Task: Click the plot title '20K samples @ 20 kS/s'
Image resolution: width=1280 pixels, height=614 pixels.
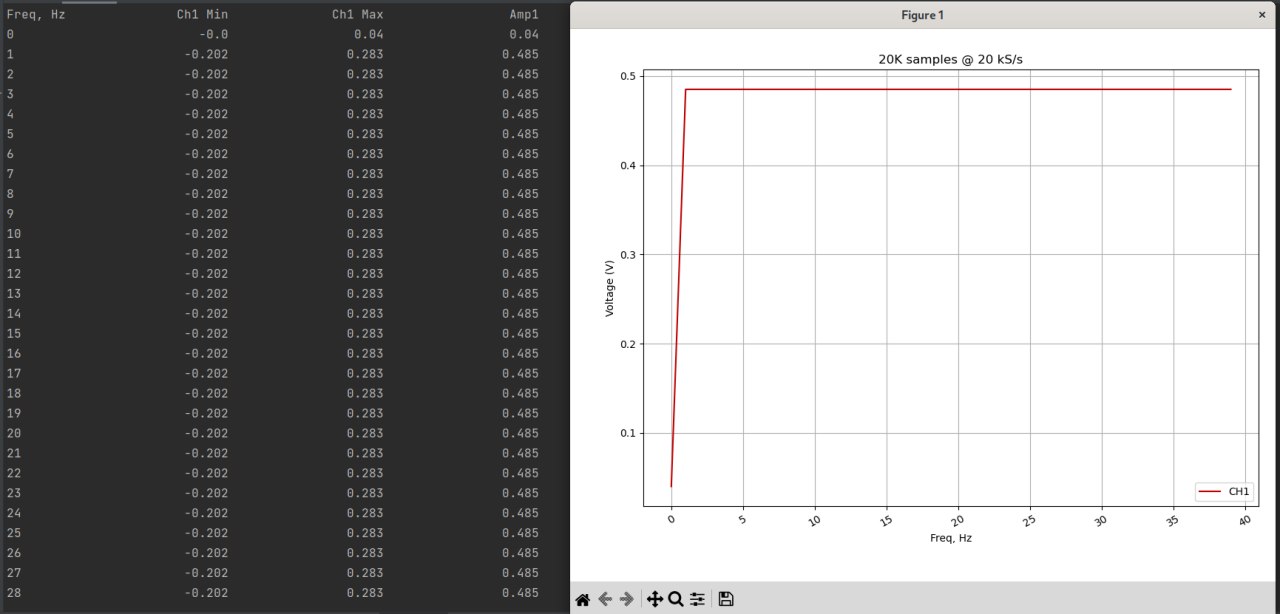Action: point(950,60)
